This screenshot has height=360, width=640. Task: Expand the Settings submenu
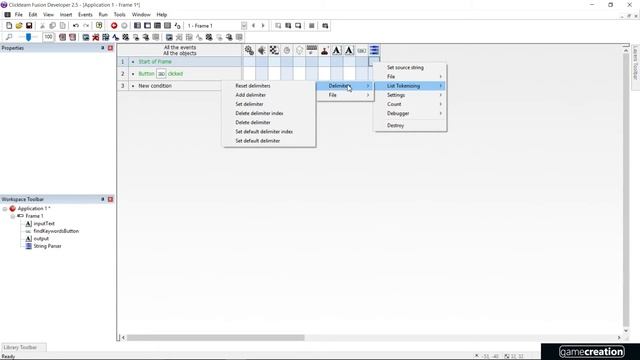[x=410, y=95]
